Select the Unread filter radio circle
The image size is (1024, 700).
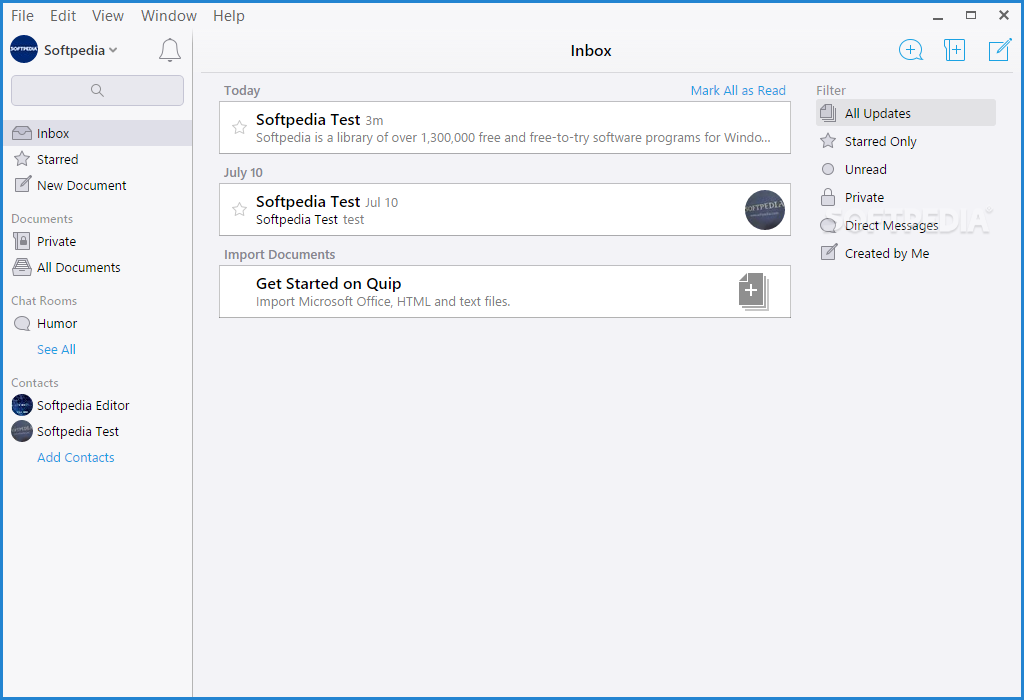[828, 169]
